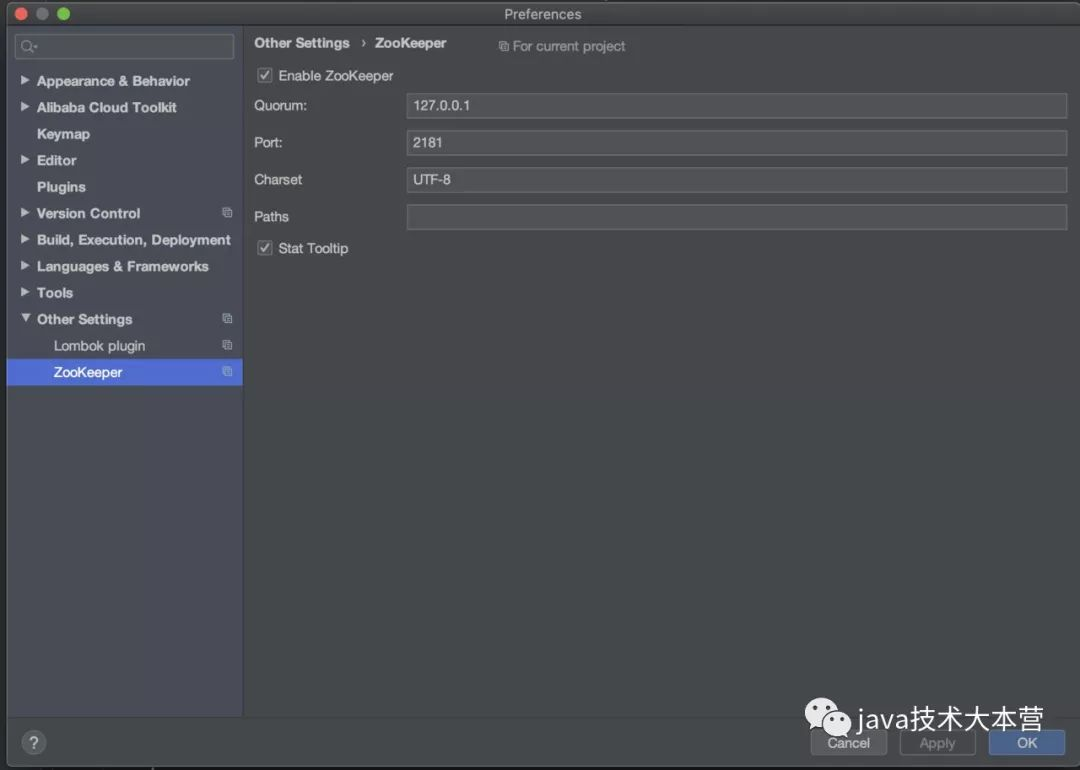
Task: Click the For current project icon
Action: click(504, 46)
